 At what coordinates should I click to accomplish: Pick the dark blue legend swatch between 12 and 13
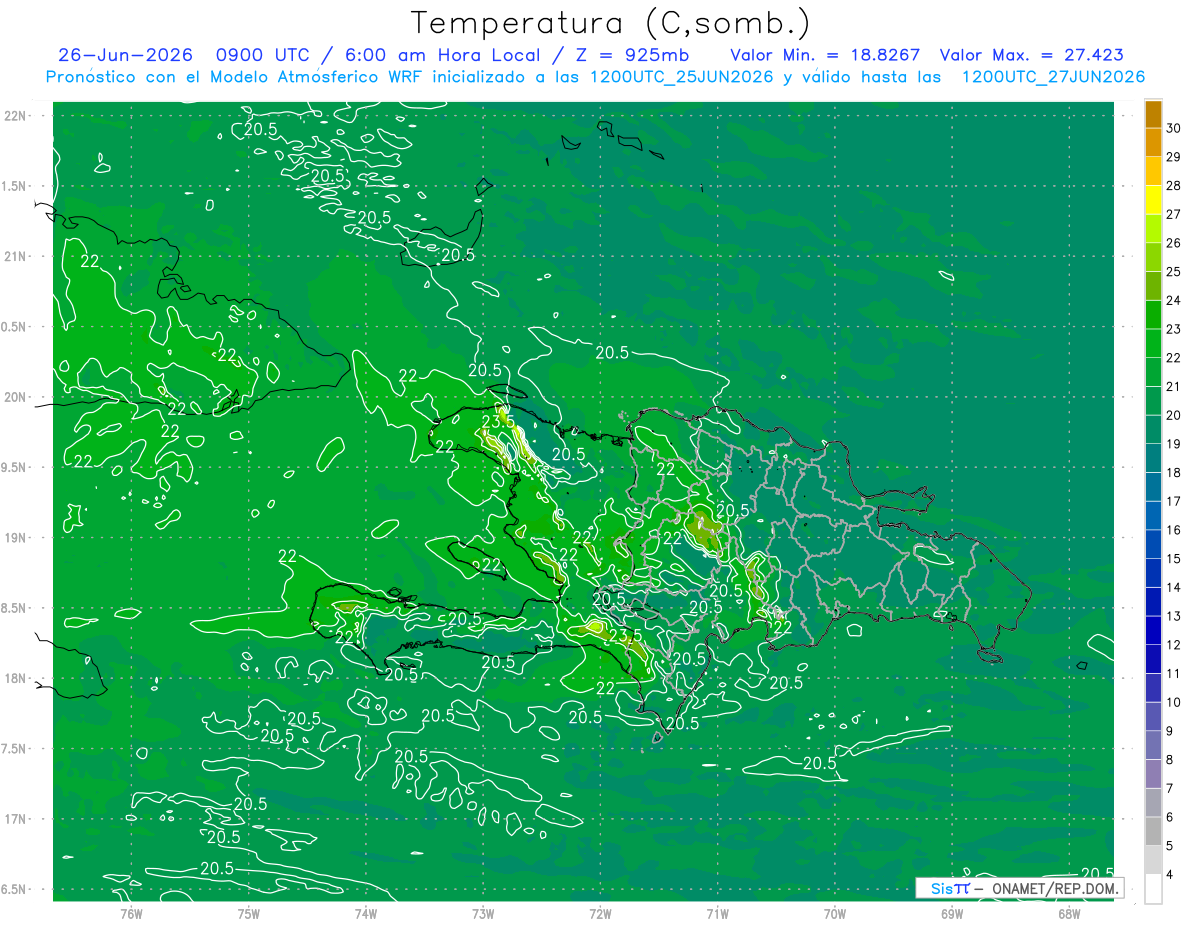click(1153, 630)
